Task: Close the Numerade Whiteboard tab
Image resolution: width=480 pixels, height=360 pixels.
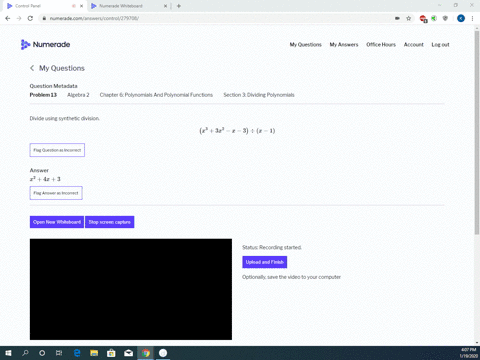Action: 165,6
